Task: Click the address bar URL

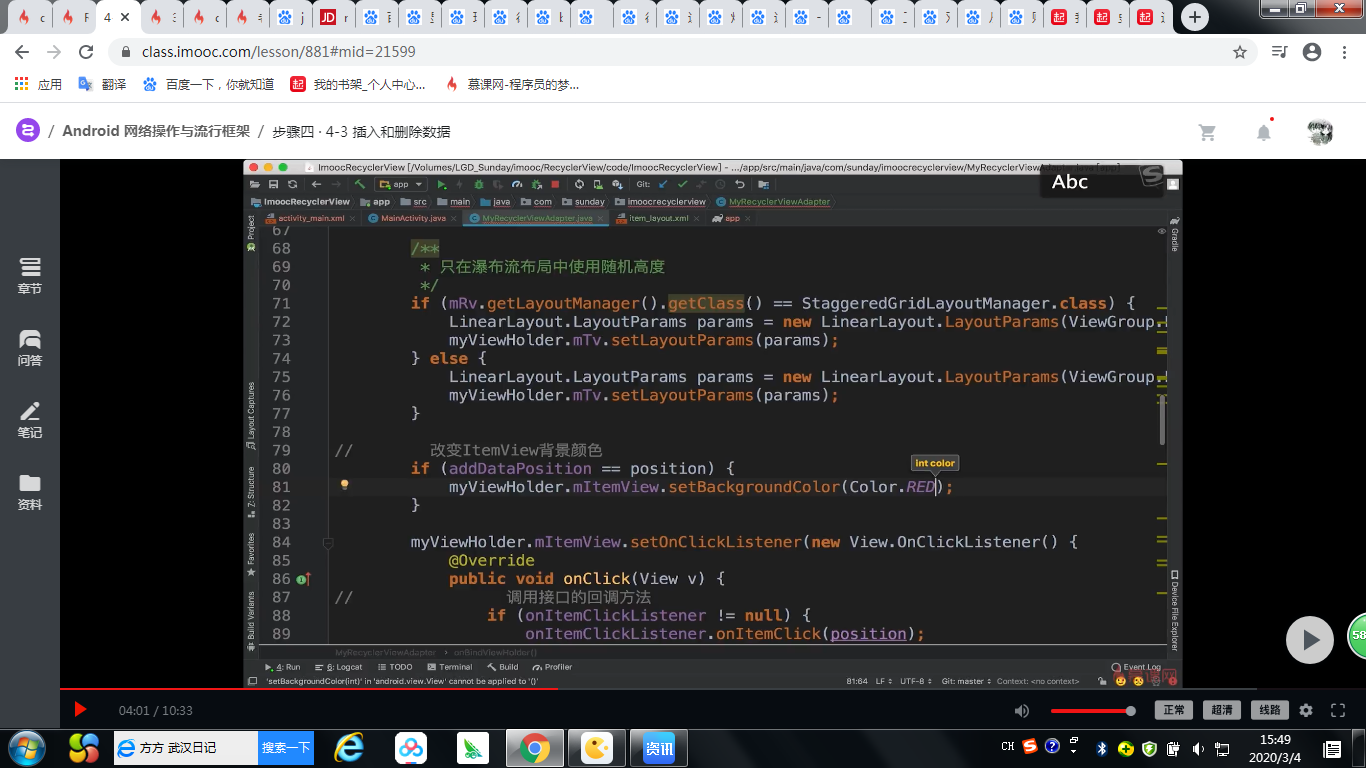Action: 279,52
